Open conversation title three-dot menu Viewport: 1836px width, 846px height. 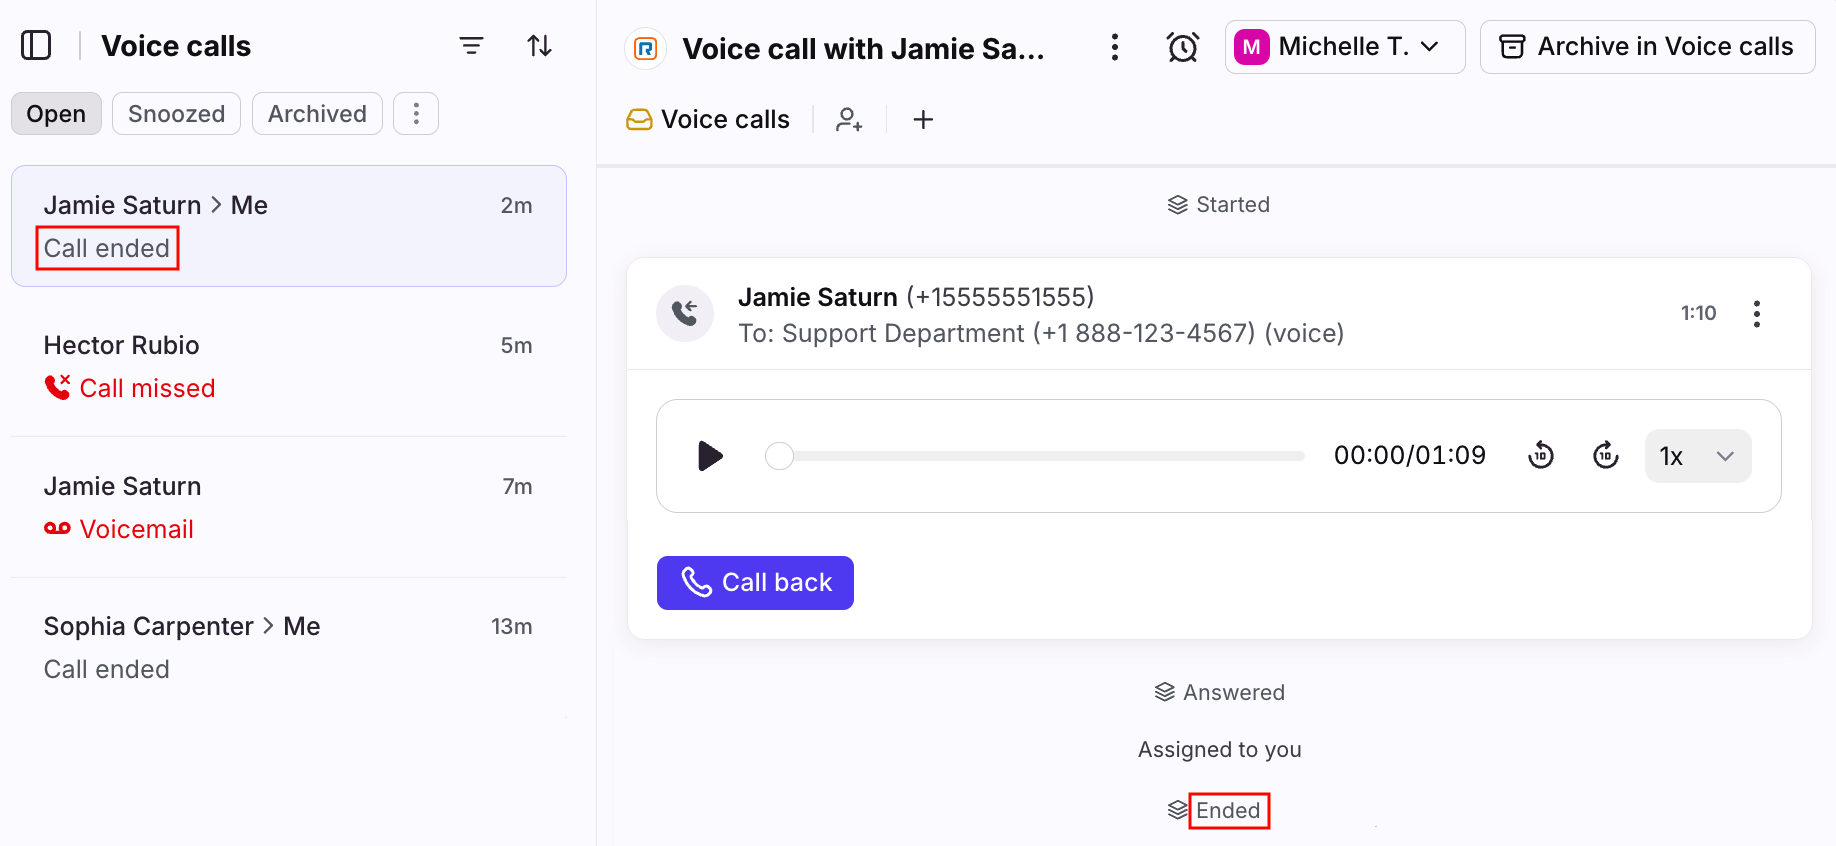(x=1114, y=47)
